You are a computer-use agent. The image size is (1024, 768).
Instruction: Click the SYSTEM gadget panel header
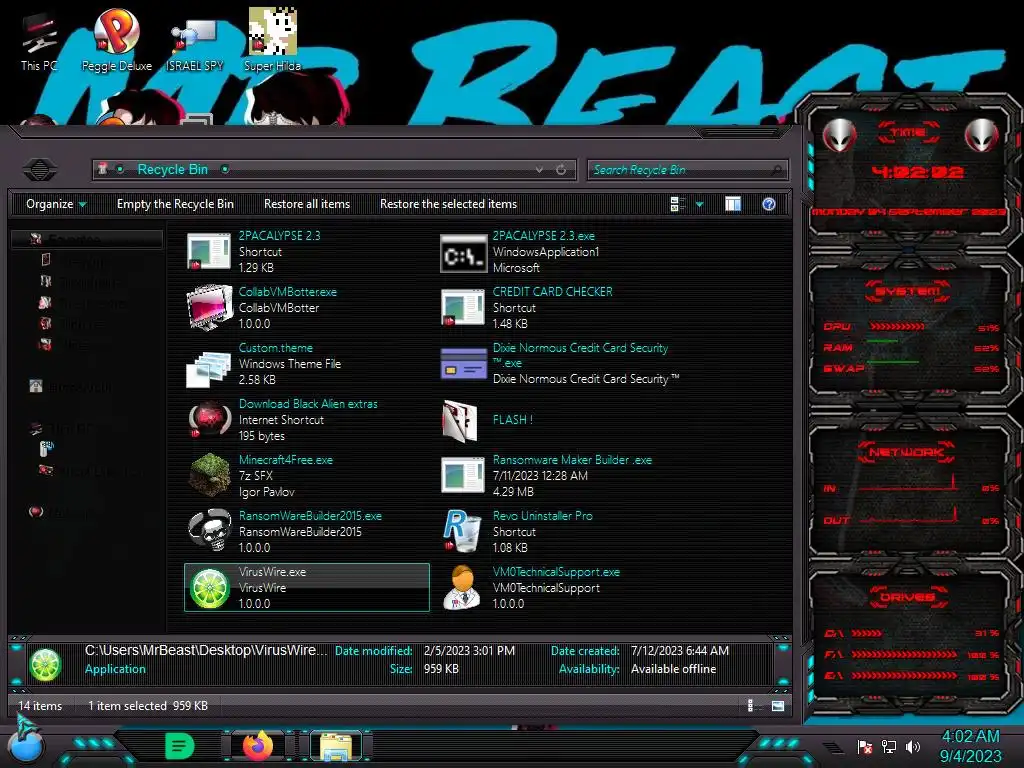click(x=907, y=291)
